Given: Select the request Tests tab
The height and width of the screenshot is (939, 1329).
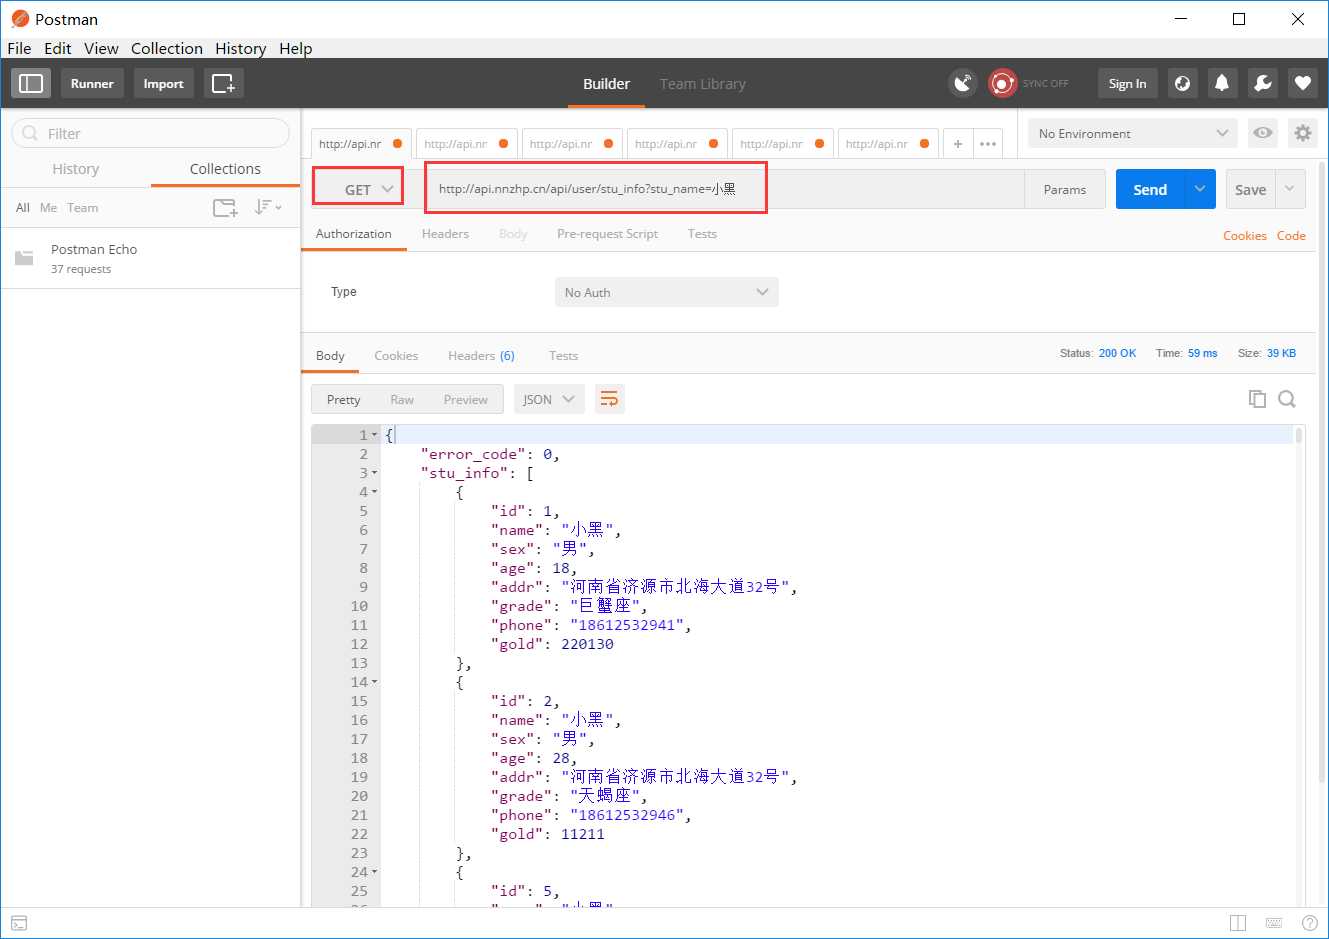Looking at the screenshot, I should pos(702,234).
